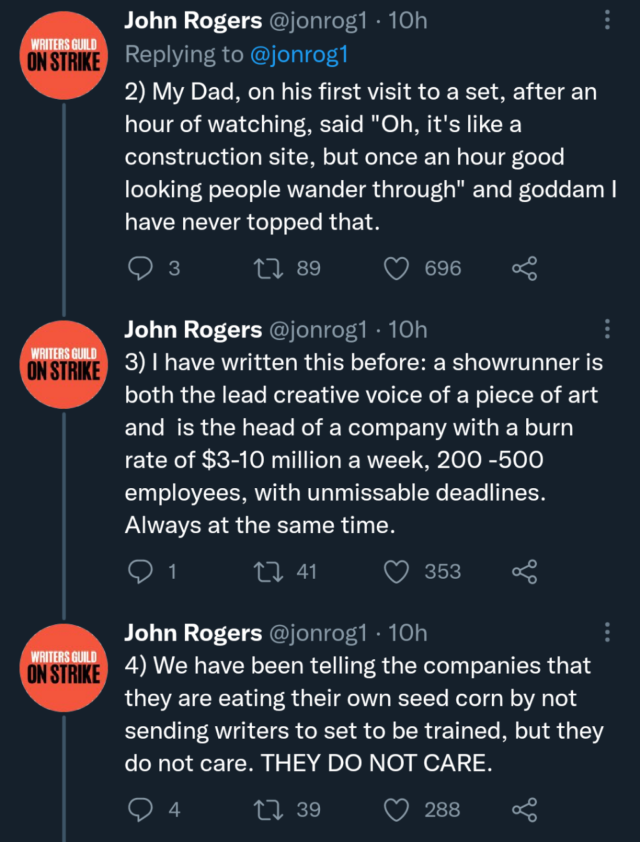
Task: Like the 'THEY DO NOT CARE' tweet
Action: tap(398, 809)
